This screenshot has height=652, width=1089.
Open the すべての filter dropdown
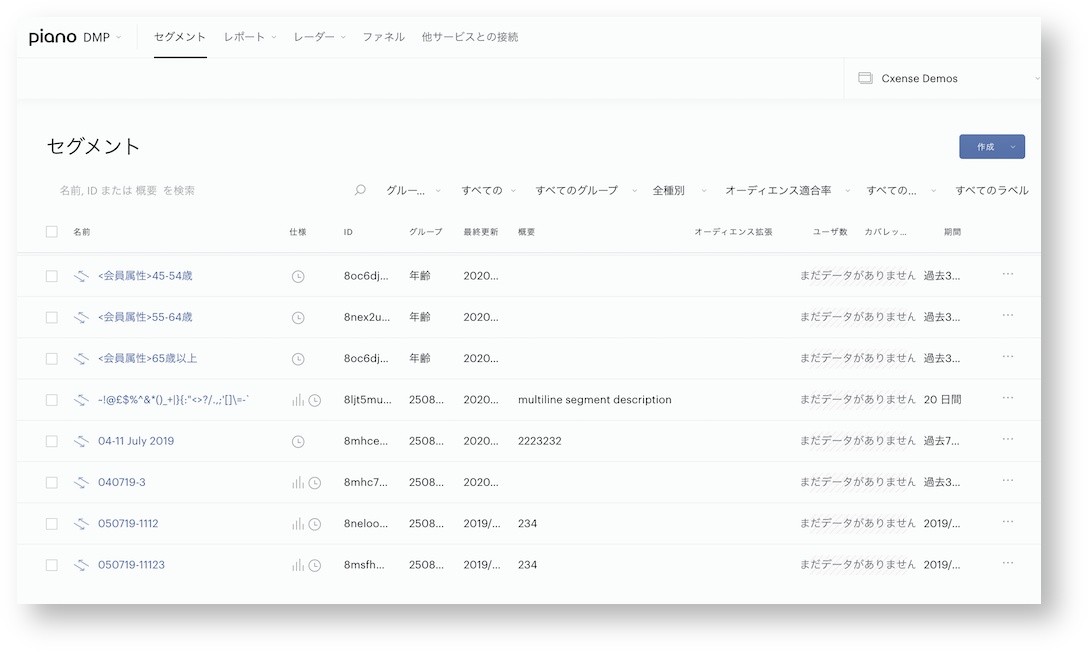pyautogui.click(x=488, y=190)
